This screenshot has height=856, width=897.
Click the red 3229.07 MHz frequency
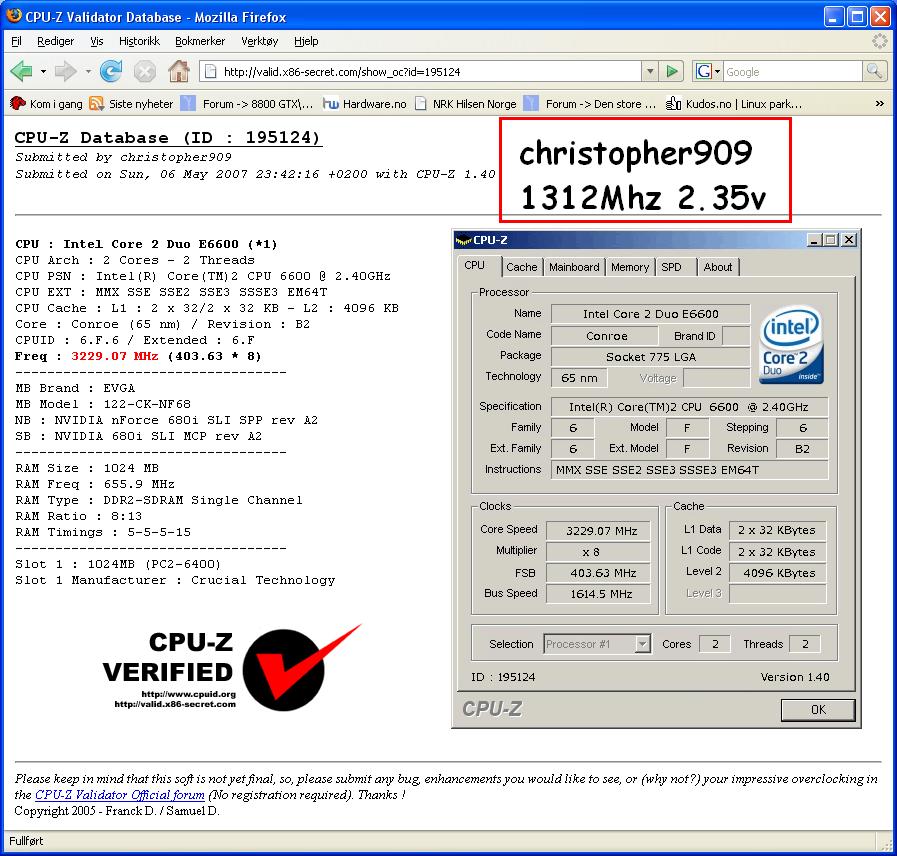(x=114, y=356)
